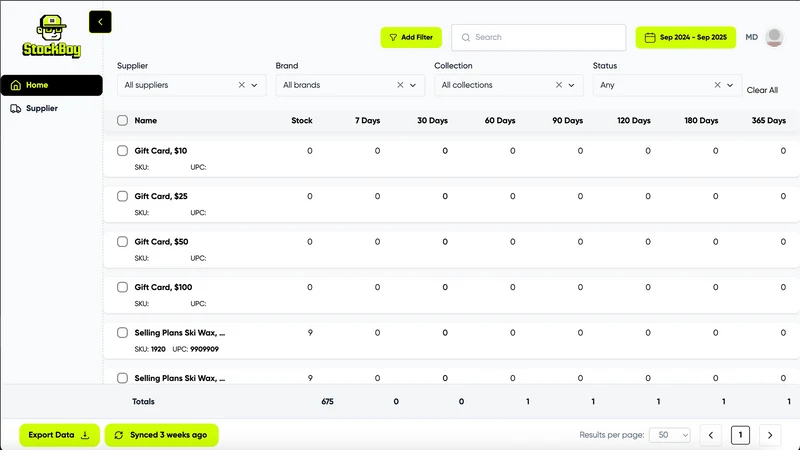Image resolution: width=800 pixels, height=450 pixels.
Task: Click the StockBoy logo
Action: coord(52,36)
